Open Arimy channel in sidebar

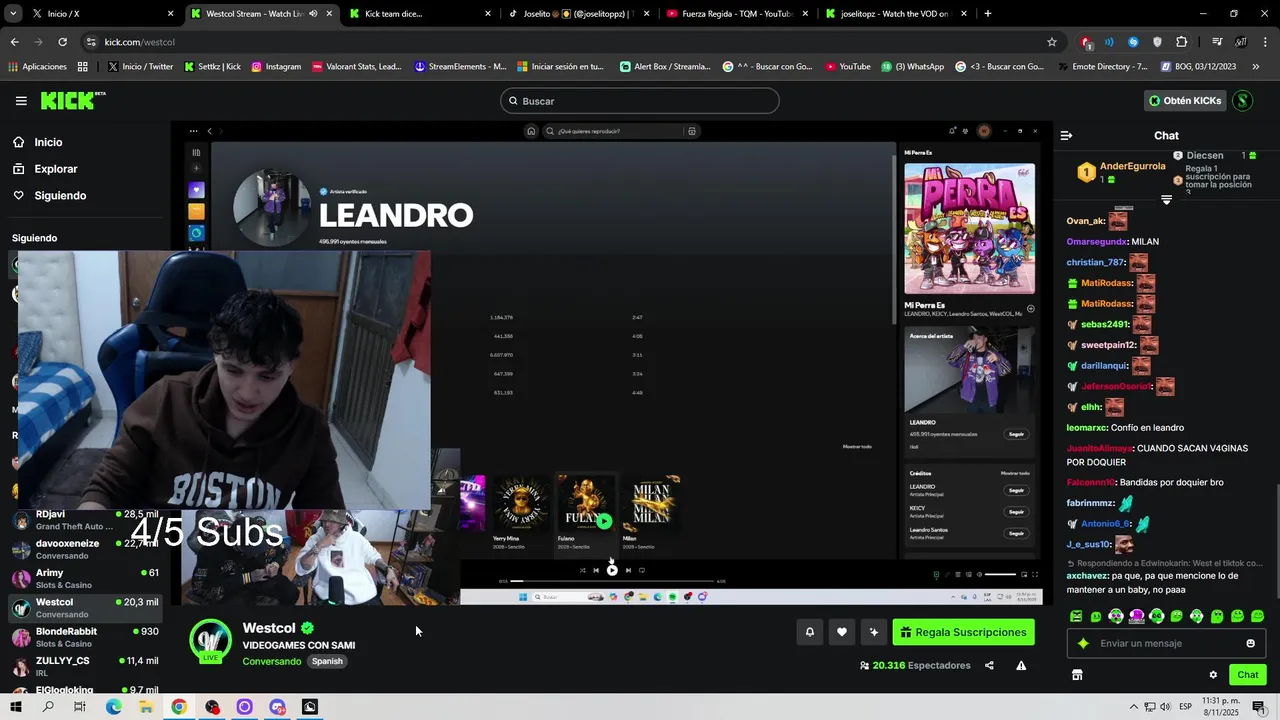(x=85, y=578)
